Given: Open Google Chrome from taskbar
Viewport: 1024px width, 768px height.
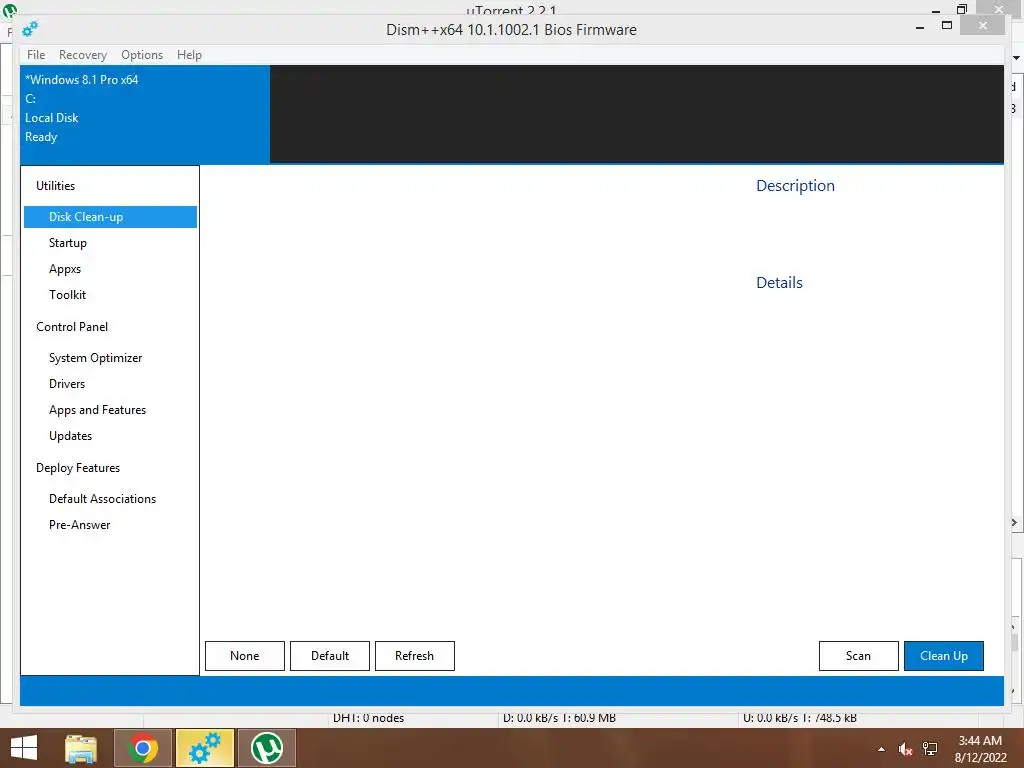Looking at the screenshot, I should click(142, 748).
